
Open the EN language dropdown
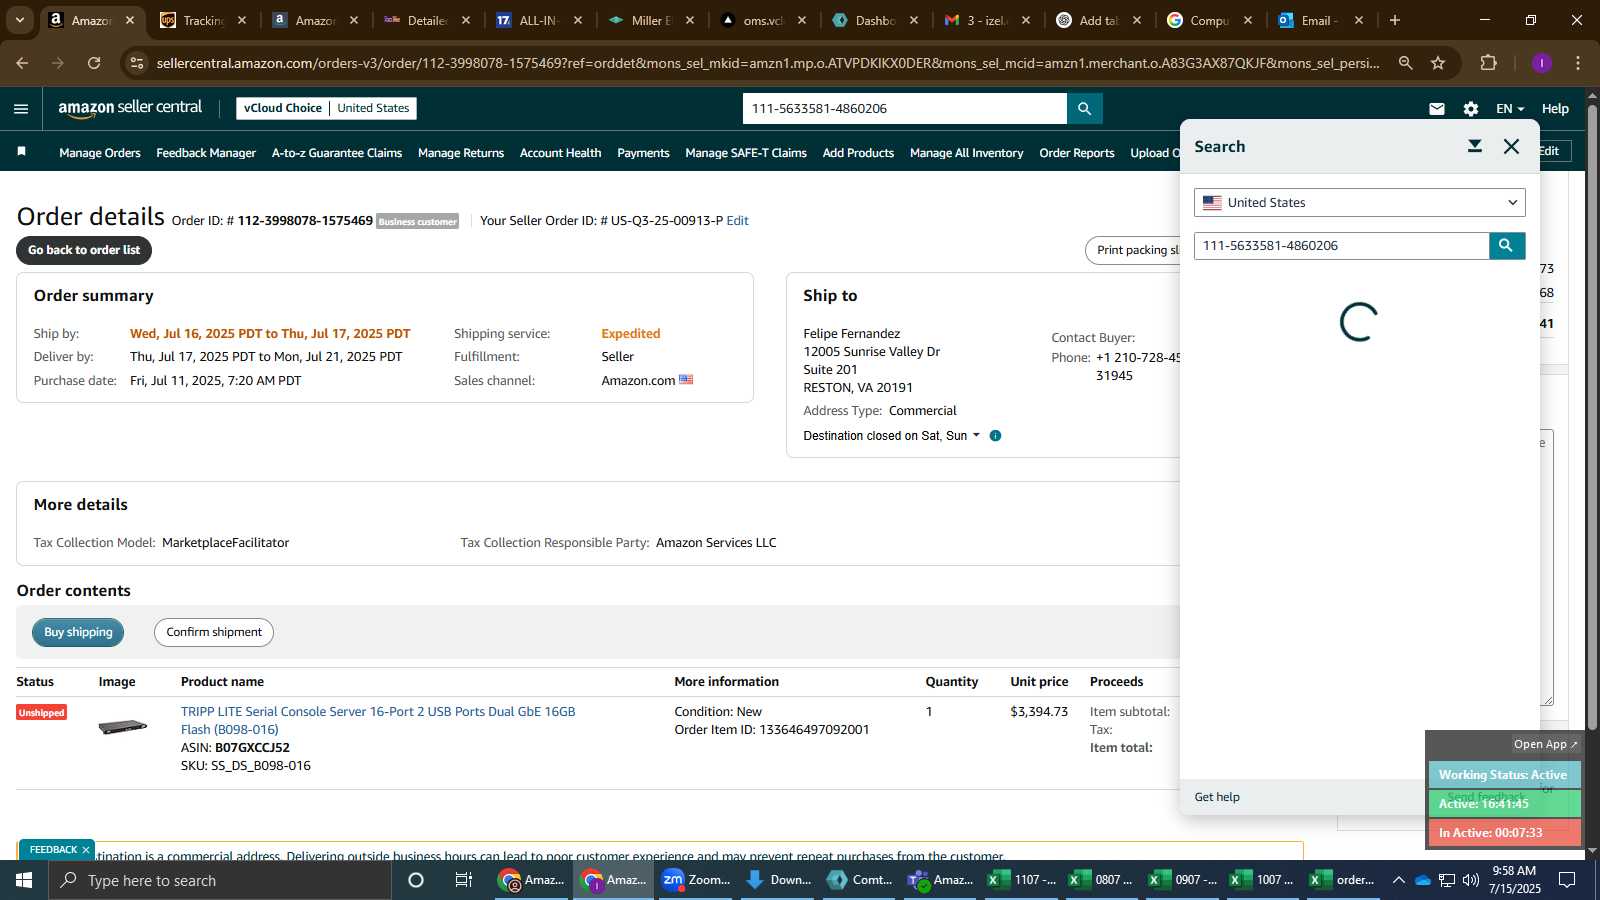(1510, 109)
